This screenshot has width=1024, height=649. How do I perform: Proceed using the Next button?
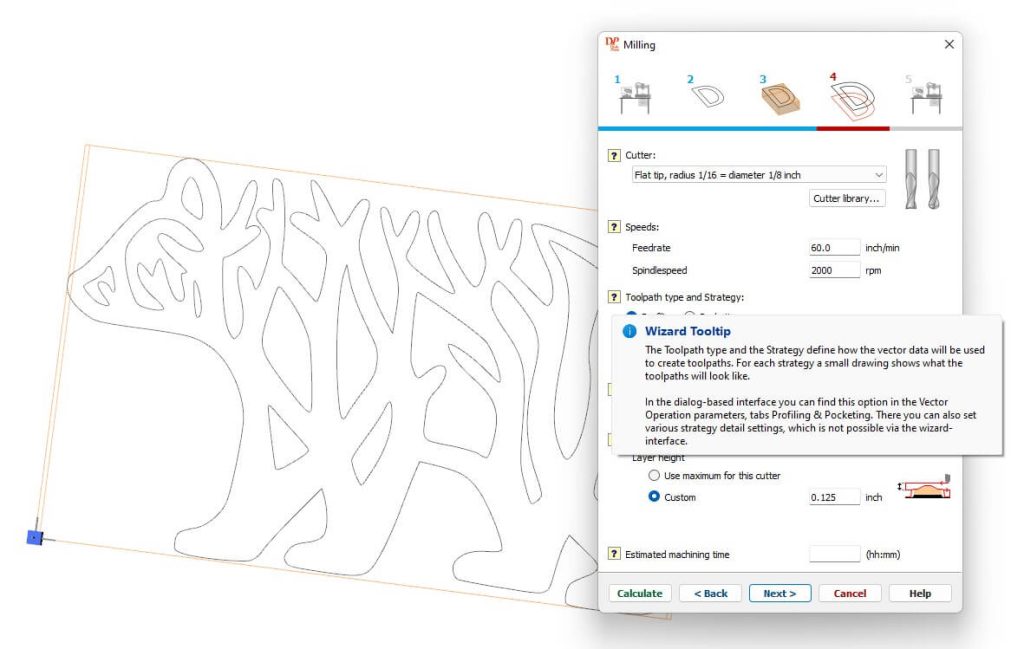click(780, 594)
